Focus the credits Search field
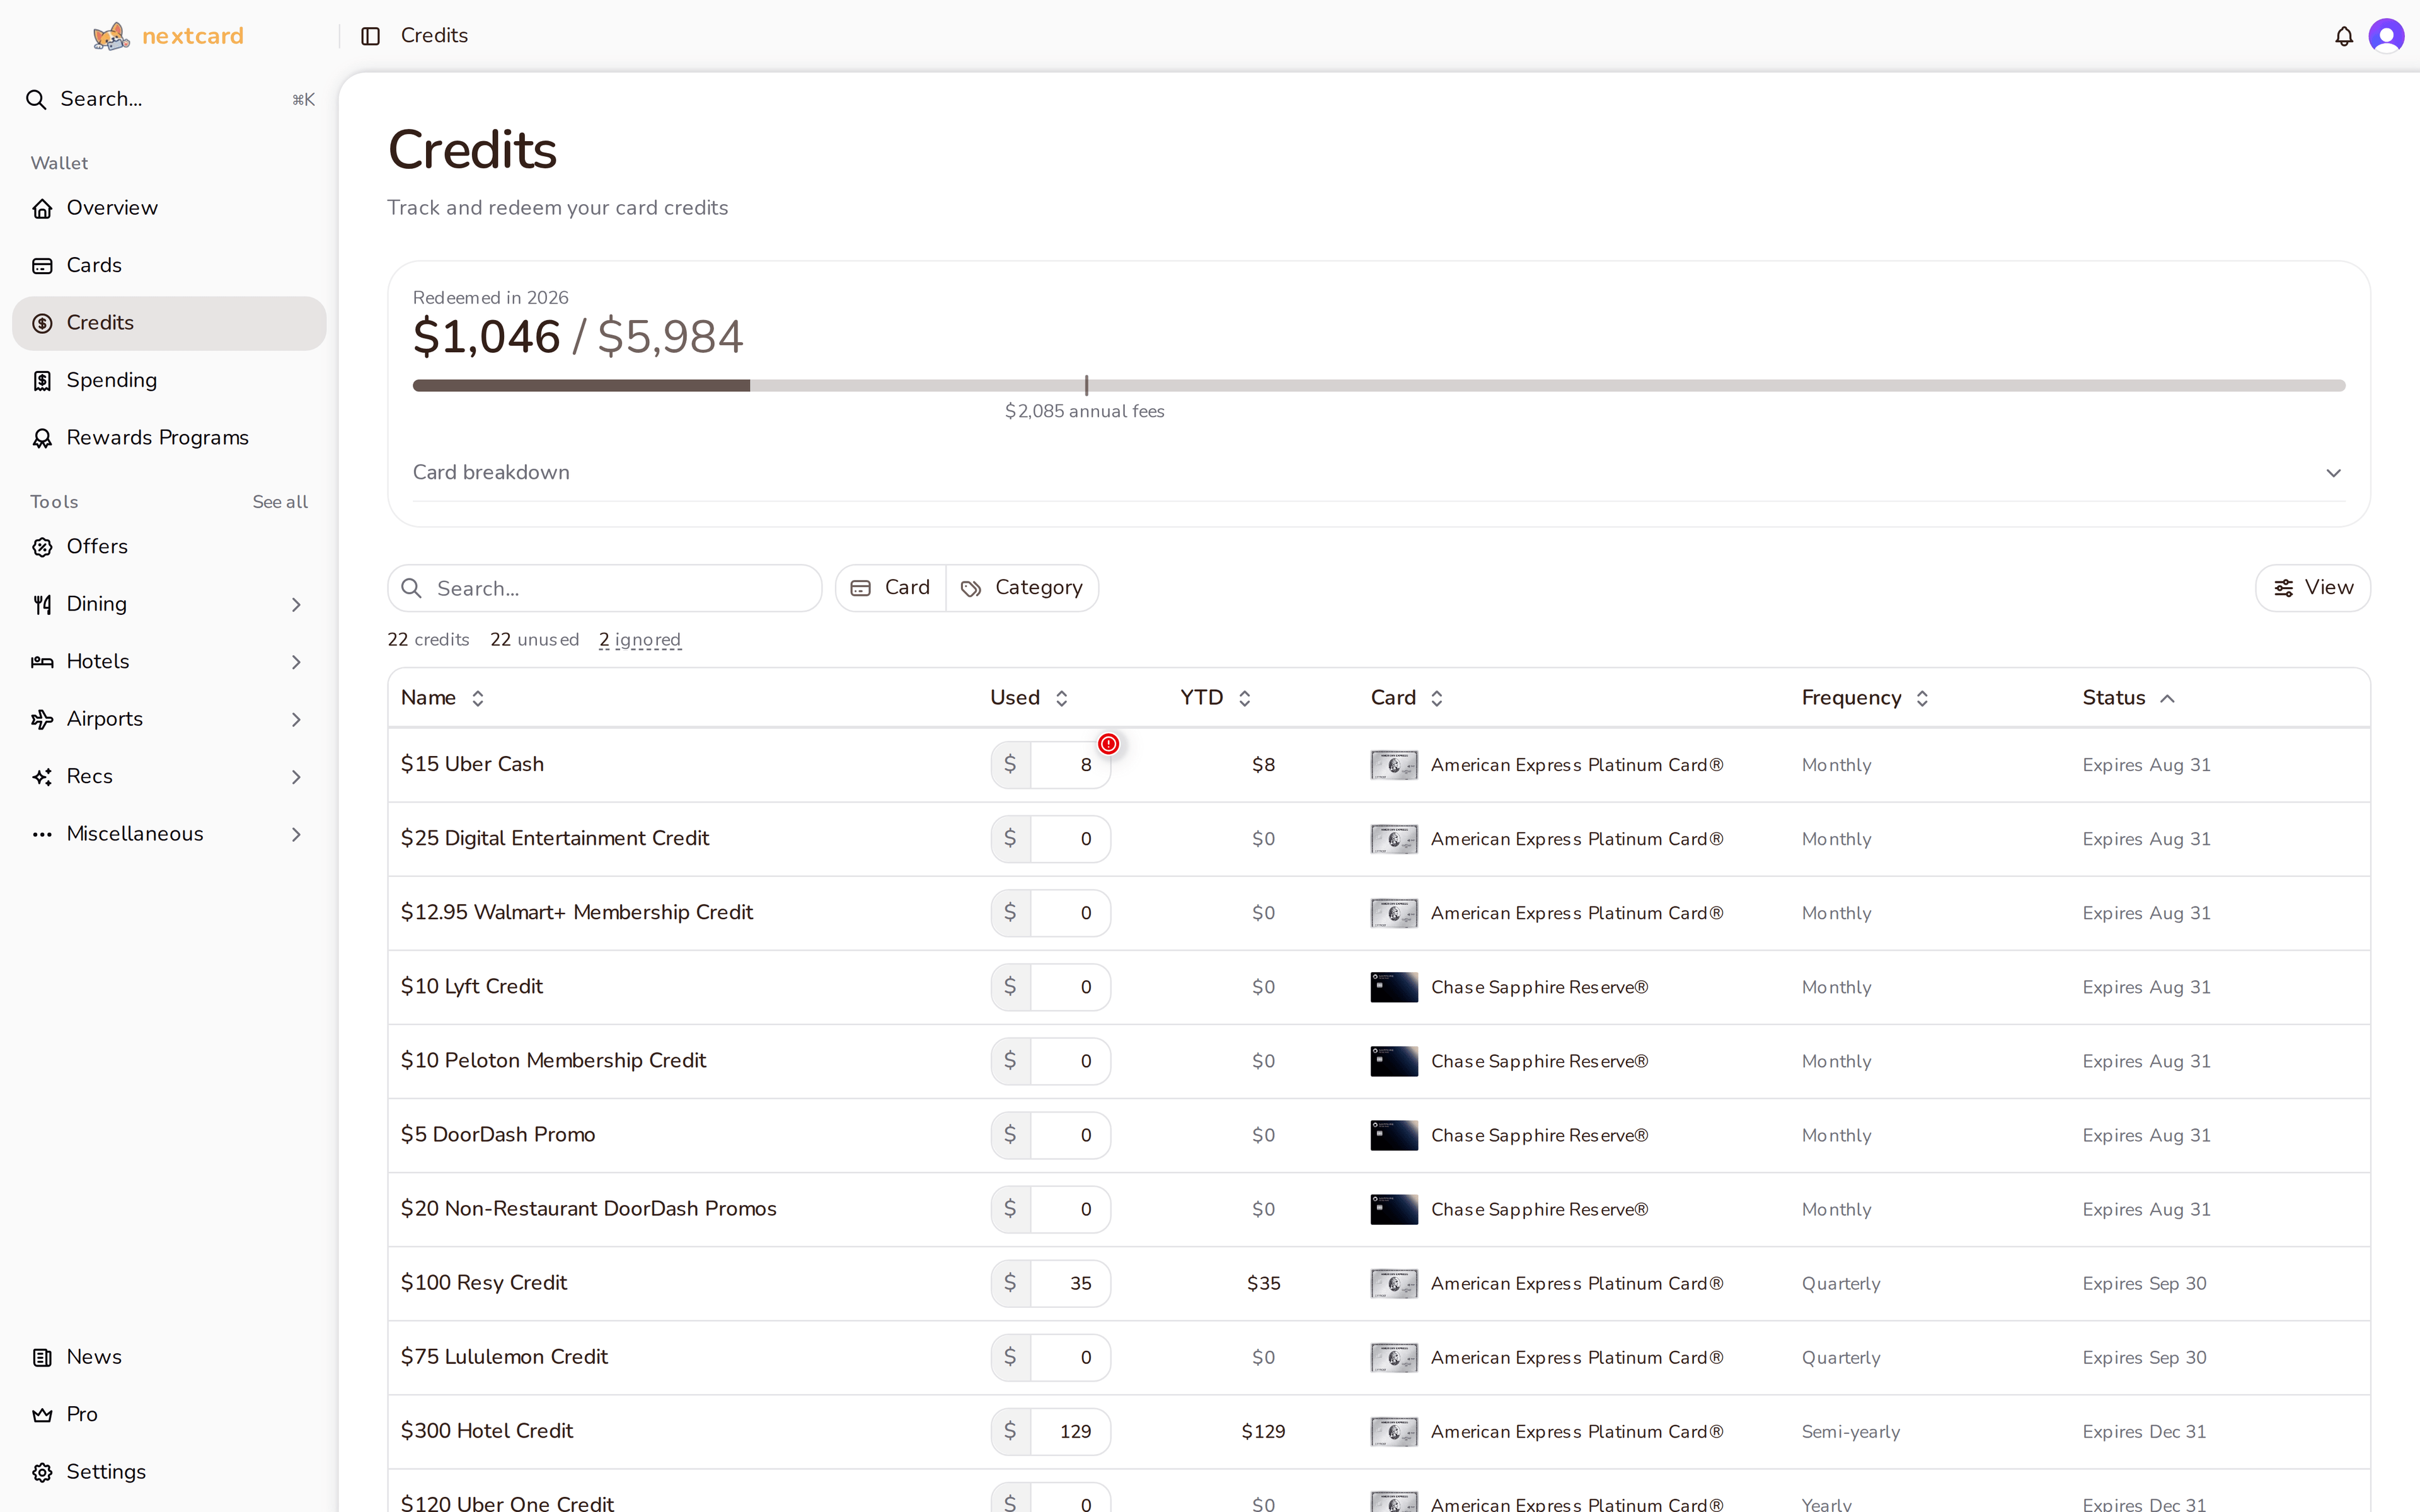 click(604, 588)
